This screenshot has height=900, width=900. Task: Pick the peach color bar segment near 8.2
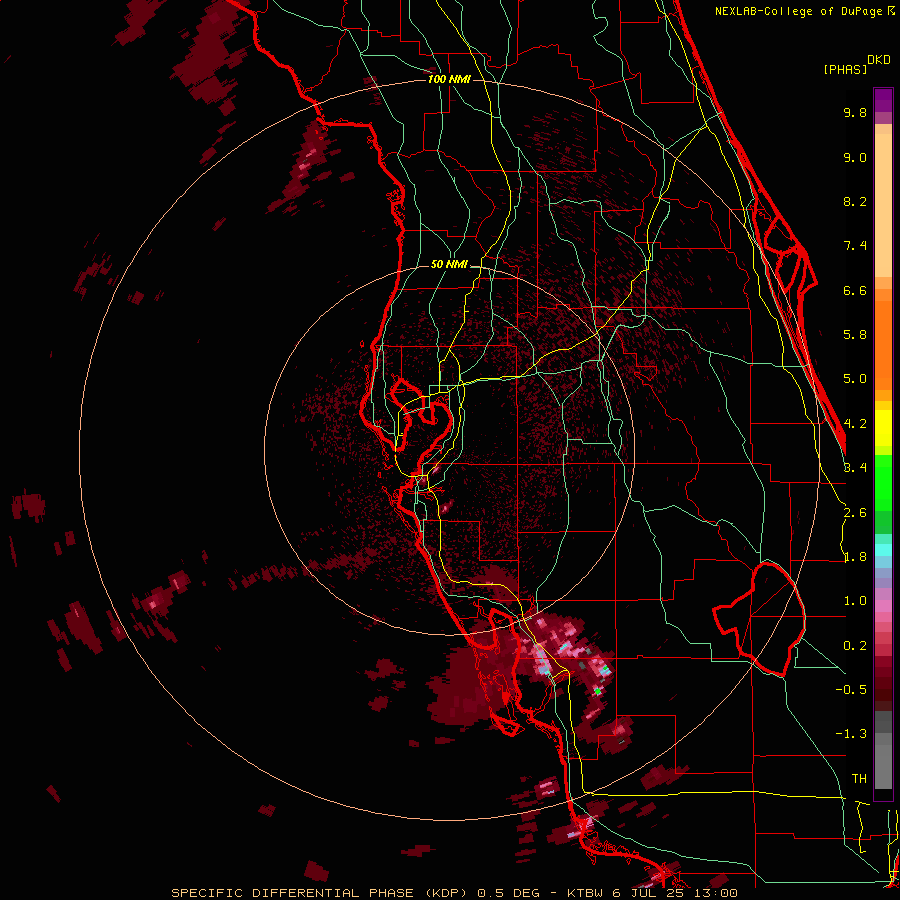click(x=883, y=204)
